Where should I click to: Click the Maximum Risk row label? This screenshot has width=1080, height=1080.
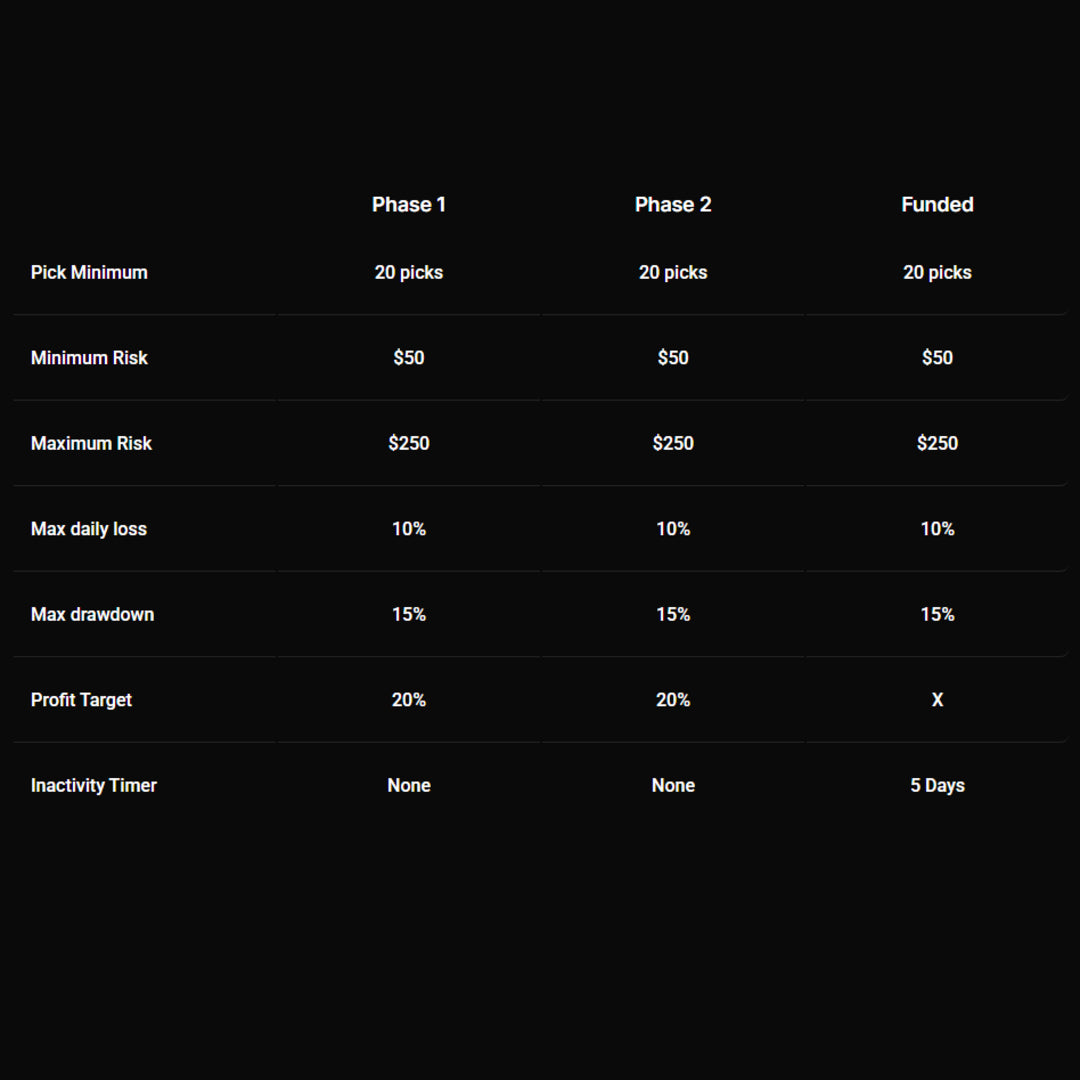91,443
